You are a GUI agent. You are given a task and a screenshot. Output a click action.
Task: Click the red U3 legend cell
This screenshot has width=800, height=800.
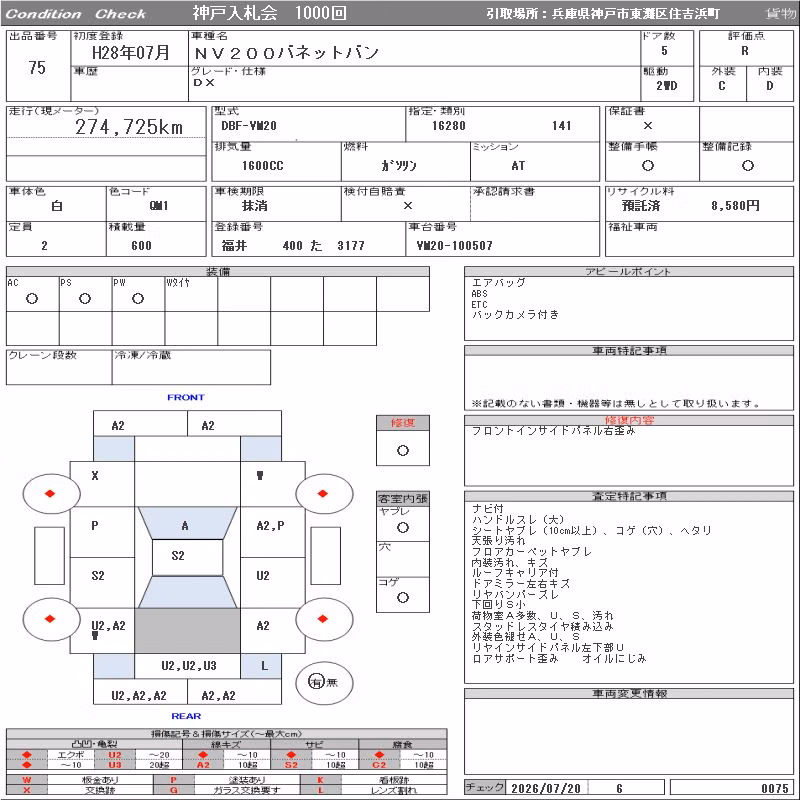point(115,765)
